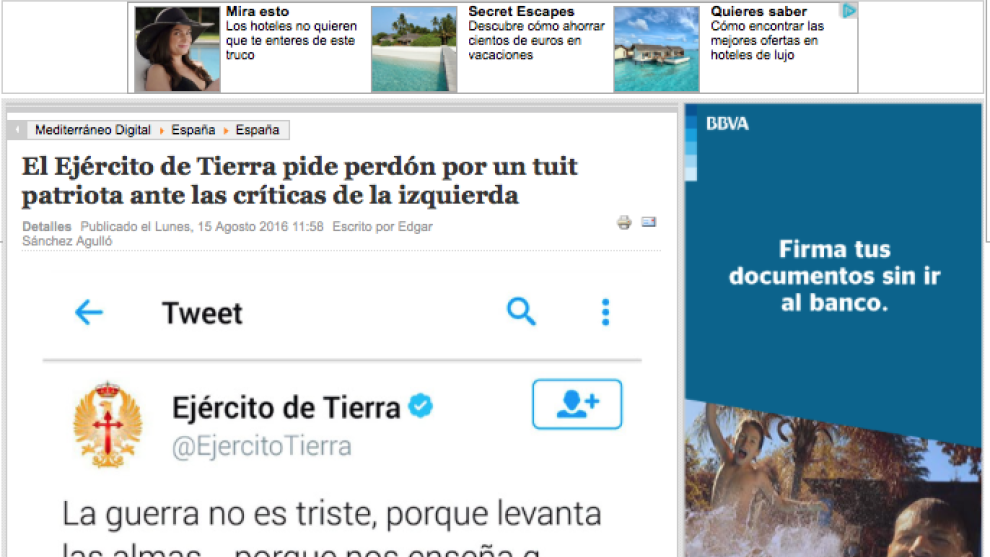This screenshot has width=990, height=557.
Task: Click the blue verified badge
Action: coord(421,406)
